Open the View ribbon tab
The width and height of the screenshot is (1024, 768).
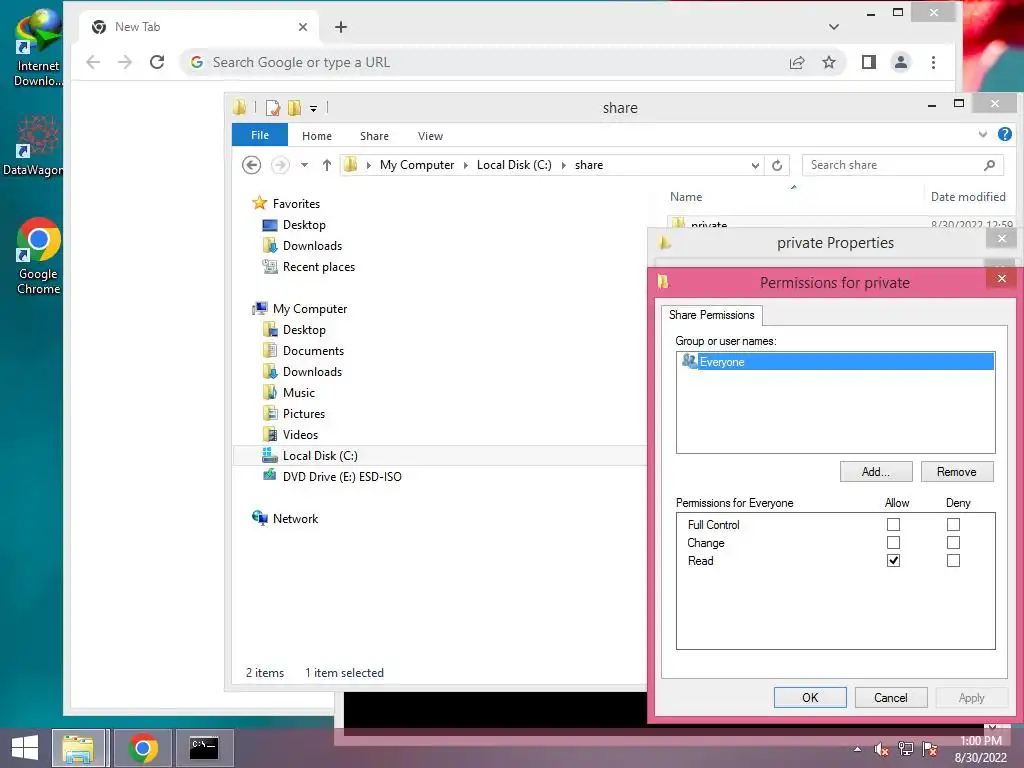coord(430,136)
